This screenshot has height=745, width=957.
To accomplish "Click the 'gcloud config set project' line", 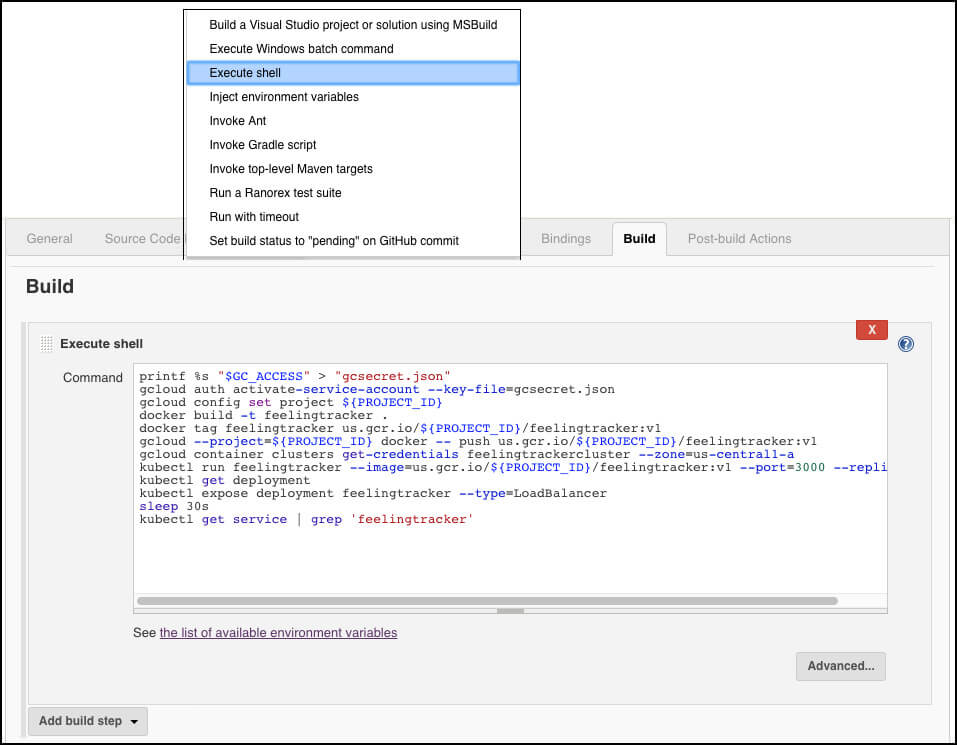I will pyautogui.click(x=291, y=403).
